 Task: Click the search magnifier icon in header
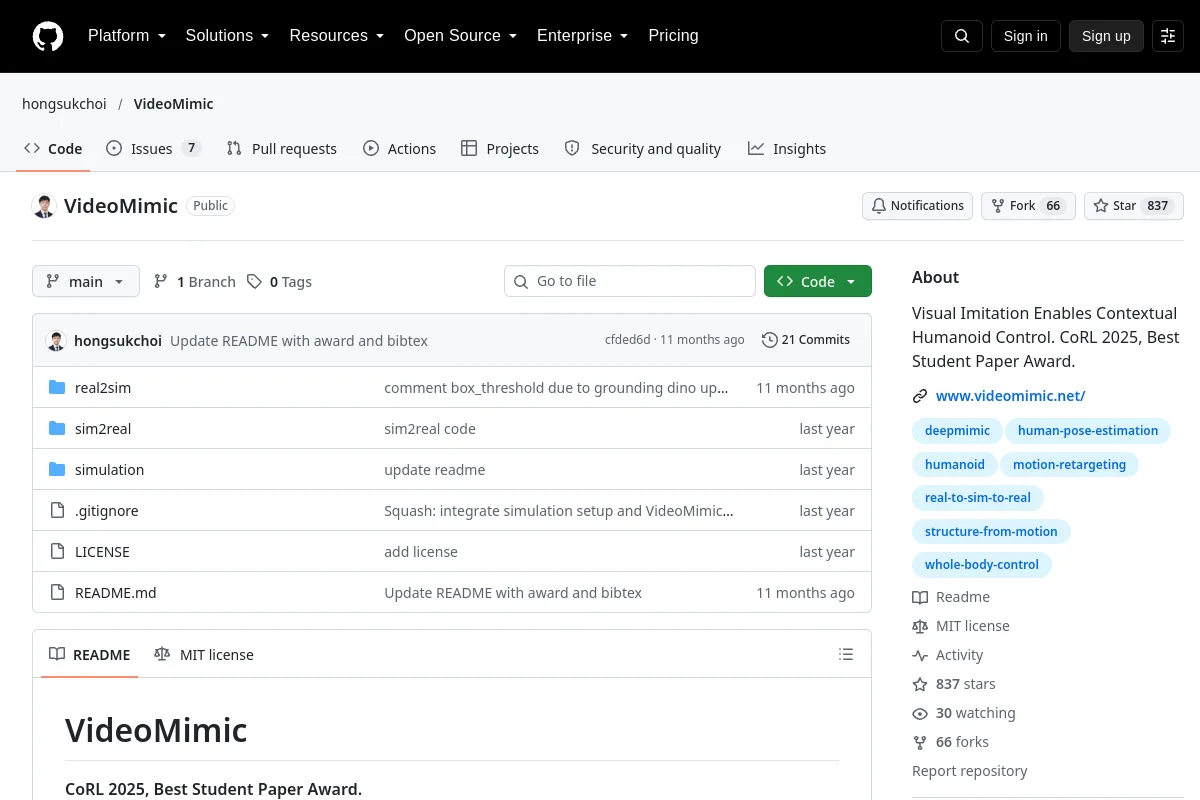[962, 36]
